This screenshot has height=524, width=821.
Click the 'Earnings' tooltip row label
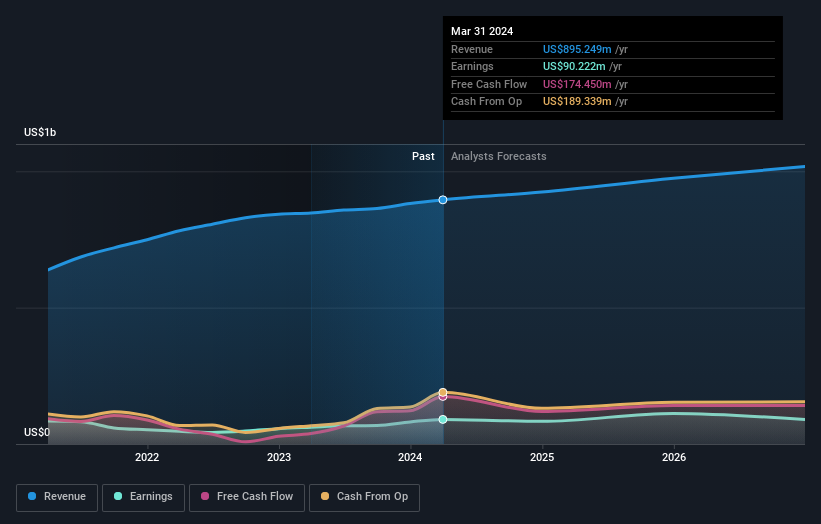(472, 66)
